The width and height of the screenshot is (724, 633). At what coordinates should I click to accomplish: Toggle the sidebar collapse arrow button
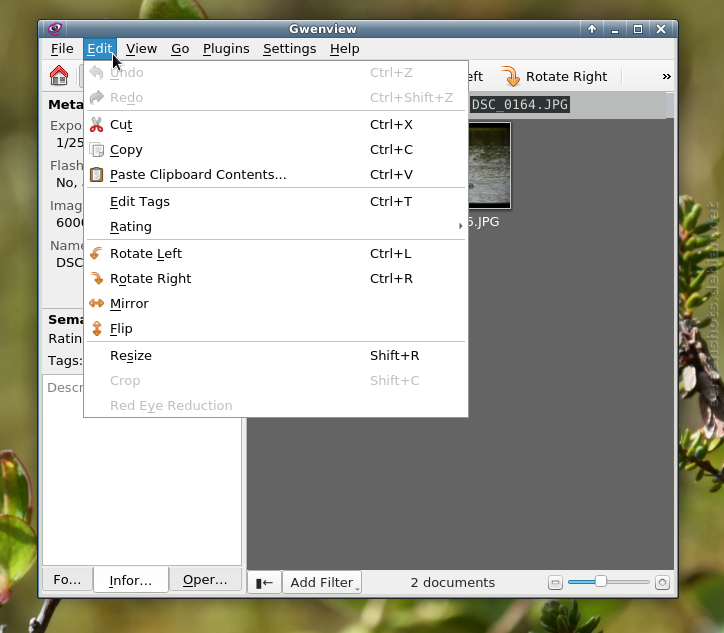264,583
